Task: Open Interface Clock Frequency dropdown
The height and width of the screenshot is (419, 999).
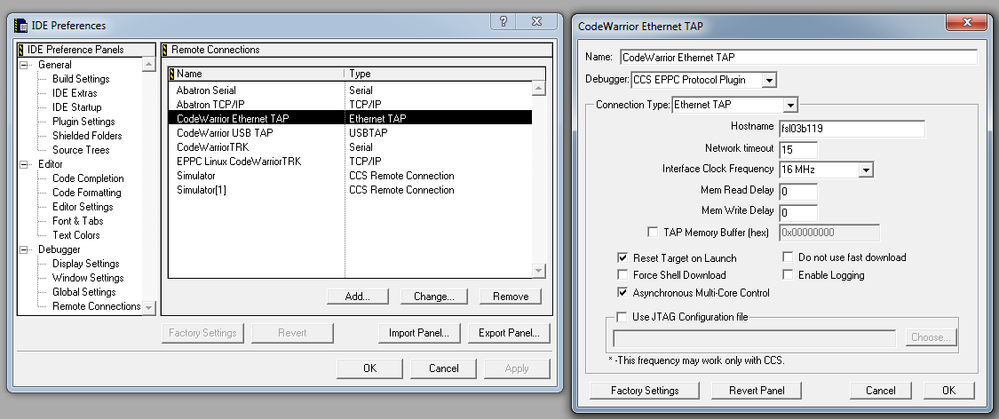Action: point(865,170)
